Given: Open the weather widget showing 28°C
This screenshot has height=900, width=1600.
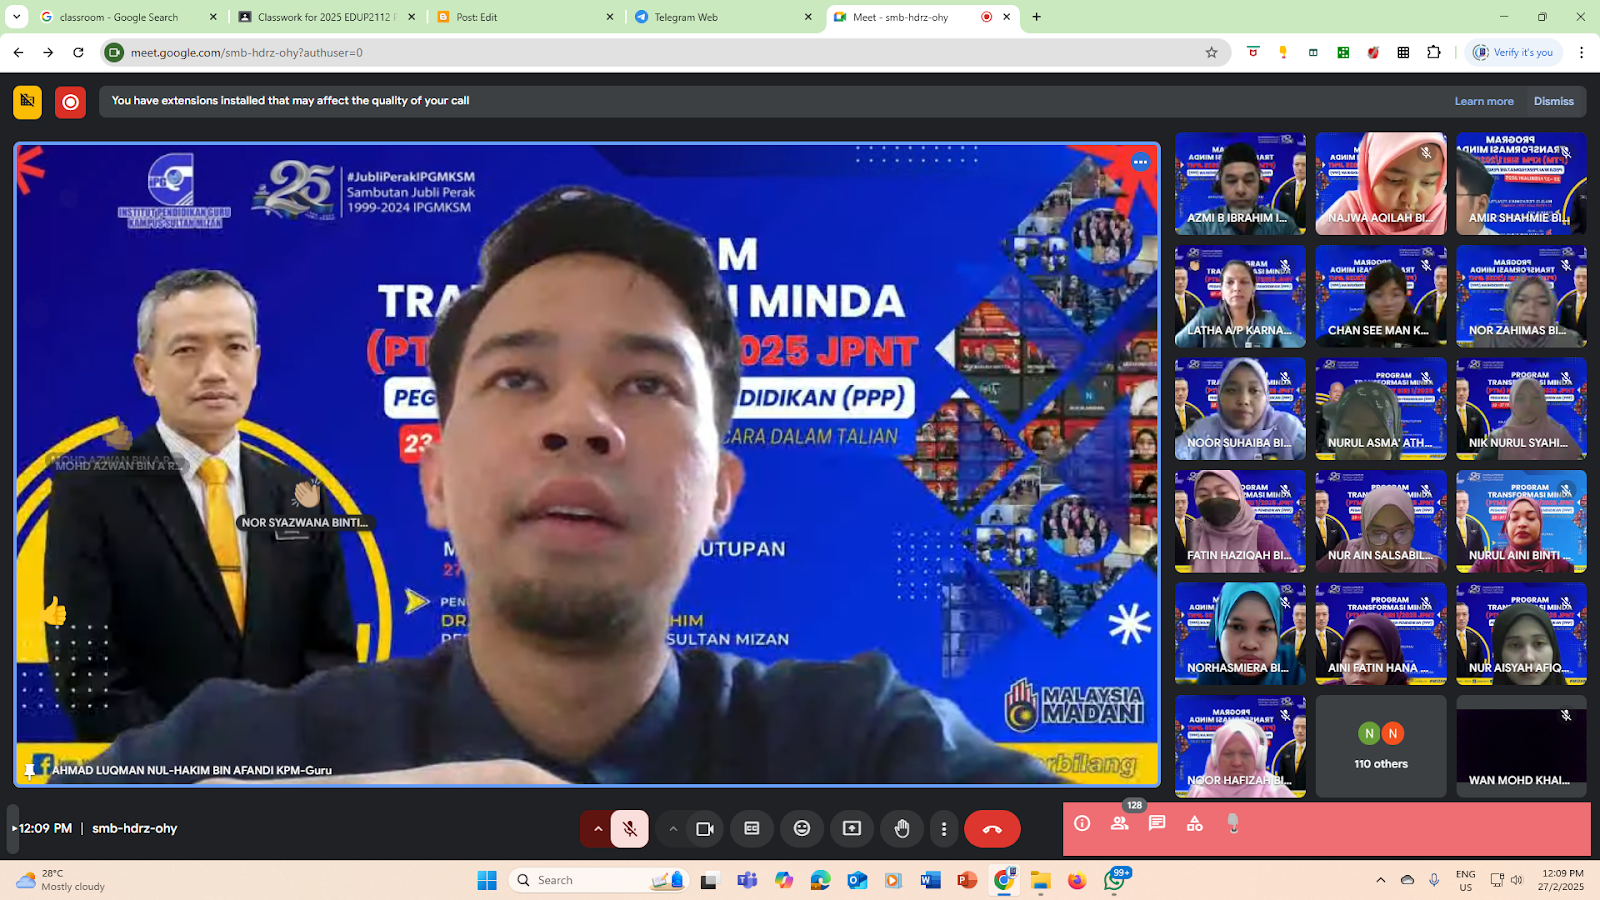Looking at the screenshot, I should [62, 880].
